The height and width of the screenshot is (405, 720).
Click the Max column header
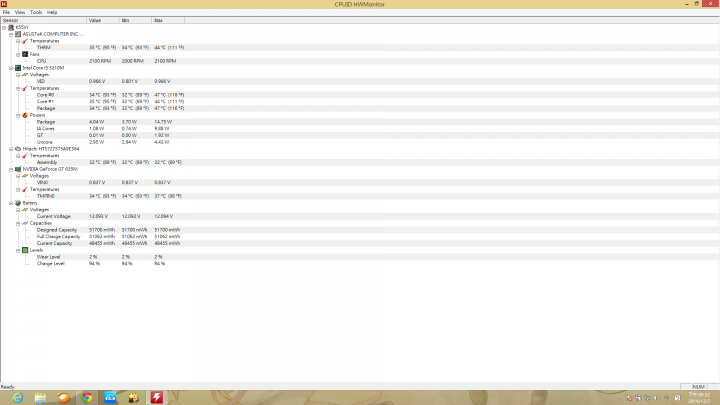click(x=168, y=20)
